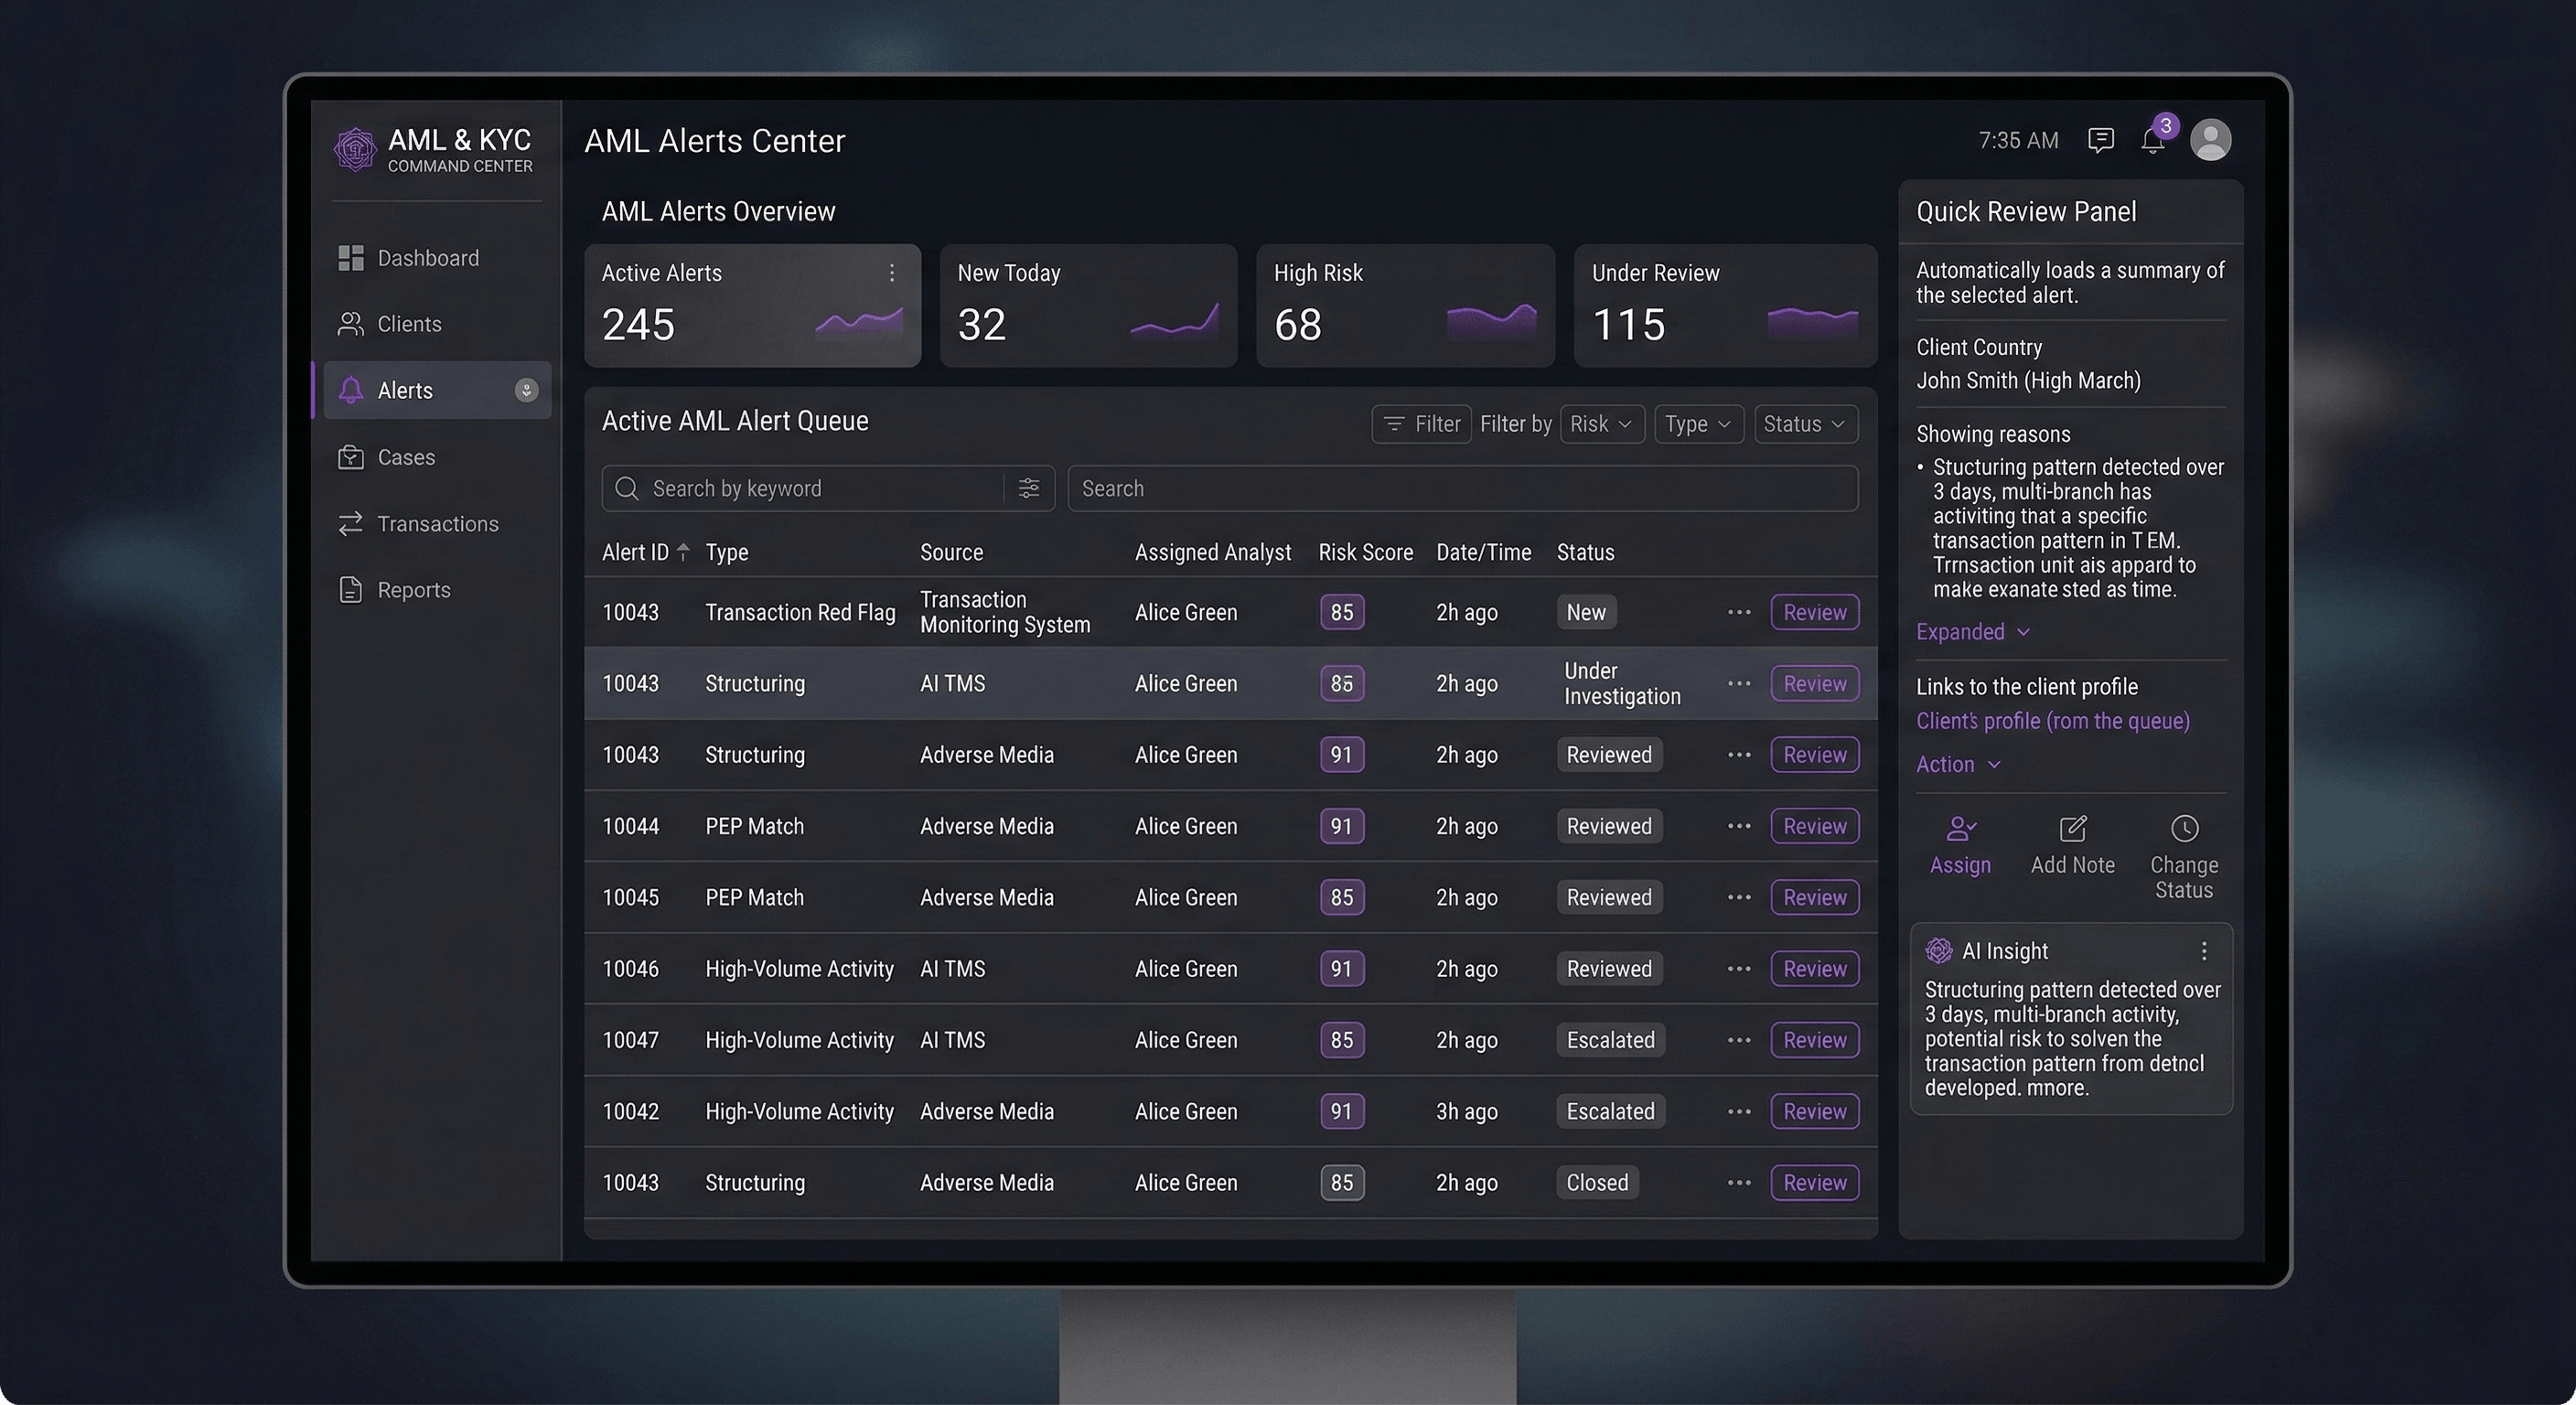Click the Add Note icon
The height and width of the screenshot is (1405, 2576).
(2072, 831)
